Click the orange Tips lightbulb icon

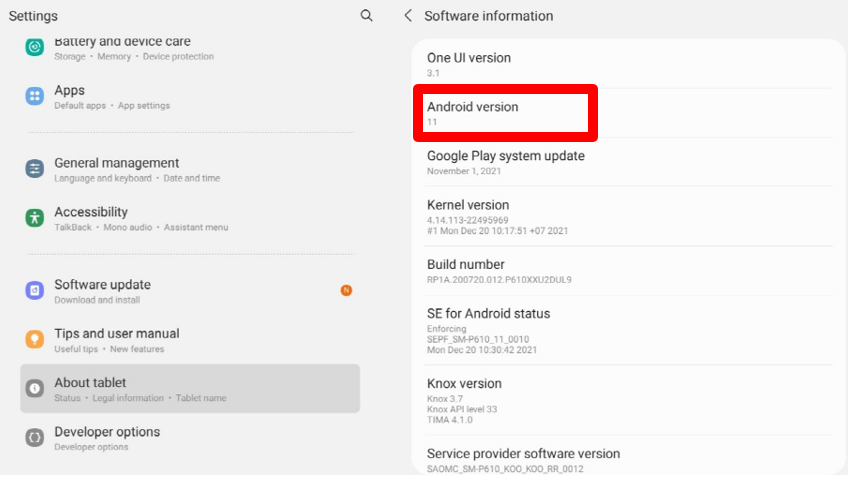tap(35, 340)
